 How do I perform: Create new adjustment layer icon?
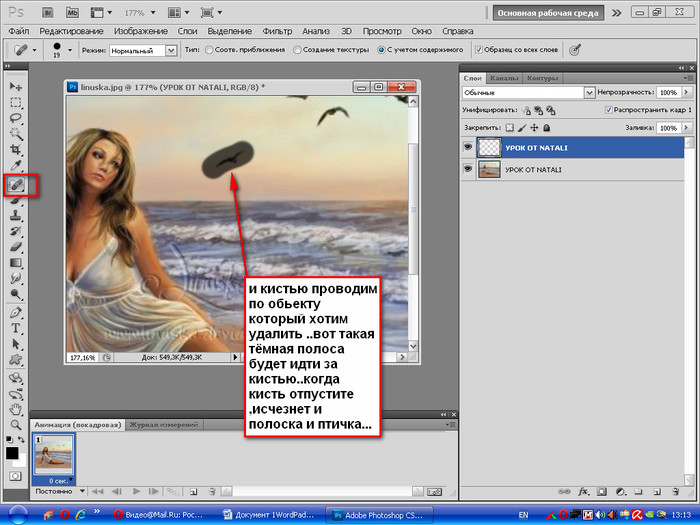coord(620,492)
